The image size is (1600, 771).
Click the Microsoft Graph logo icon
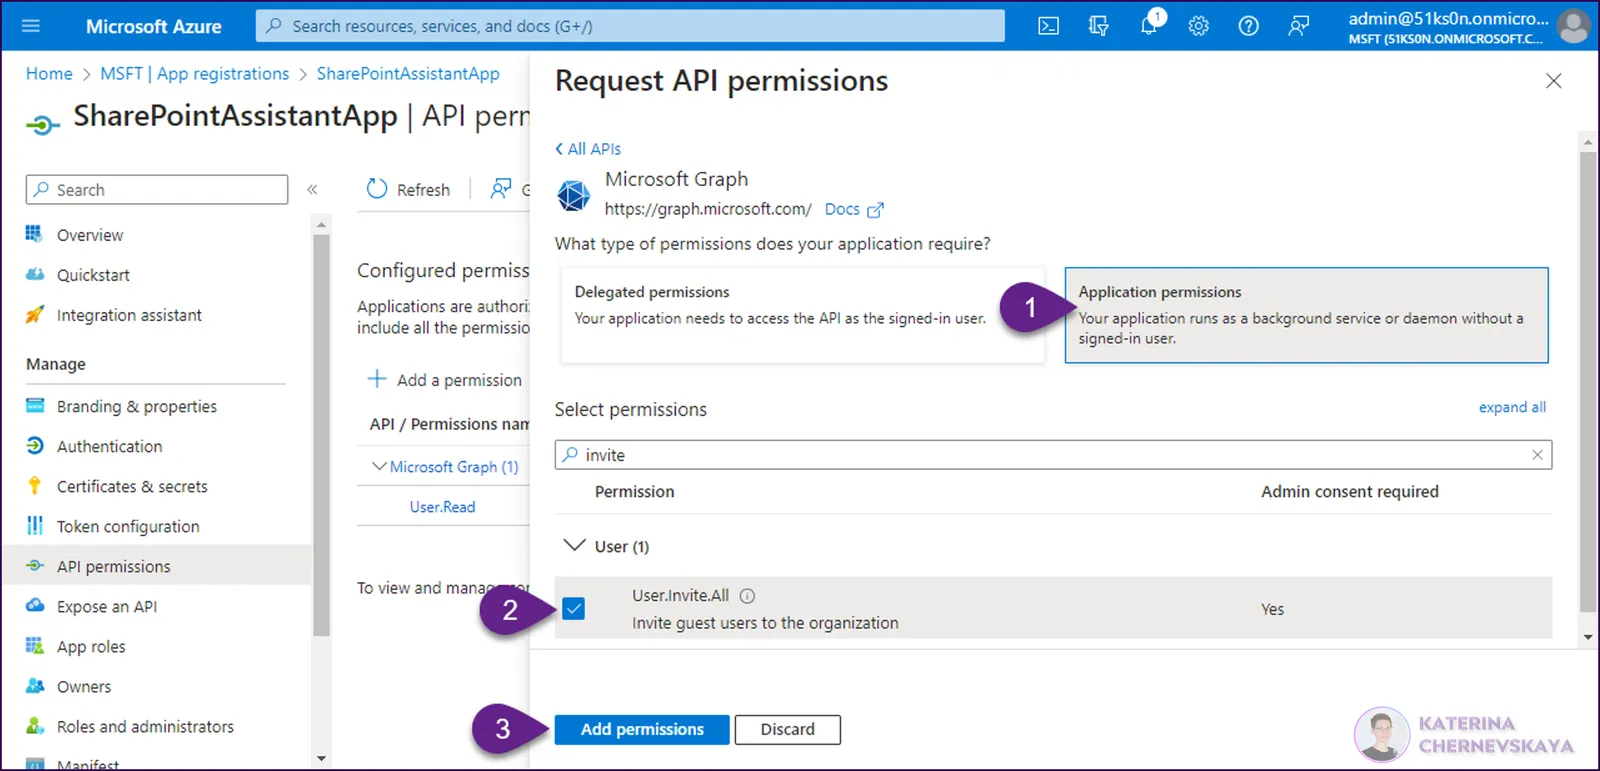[573, 195]
